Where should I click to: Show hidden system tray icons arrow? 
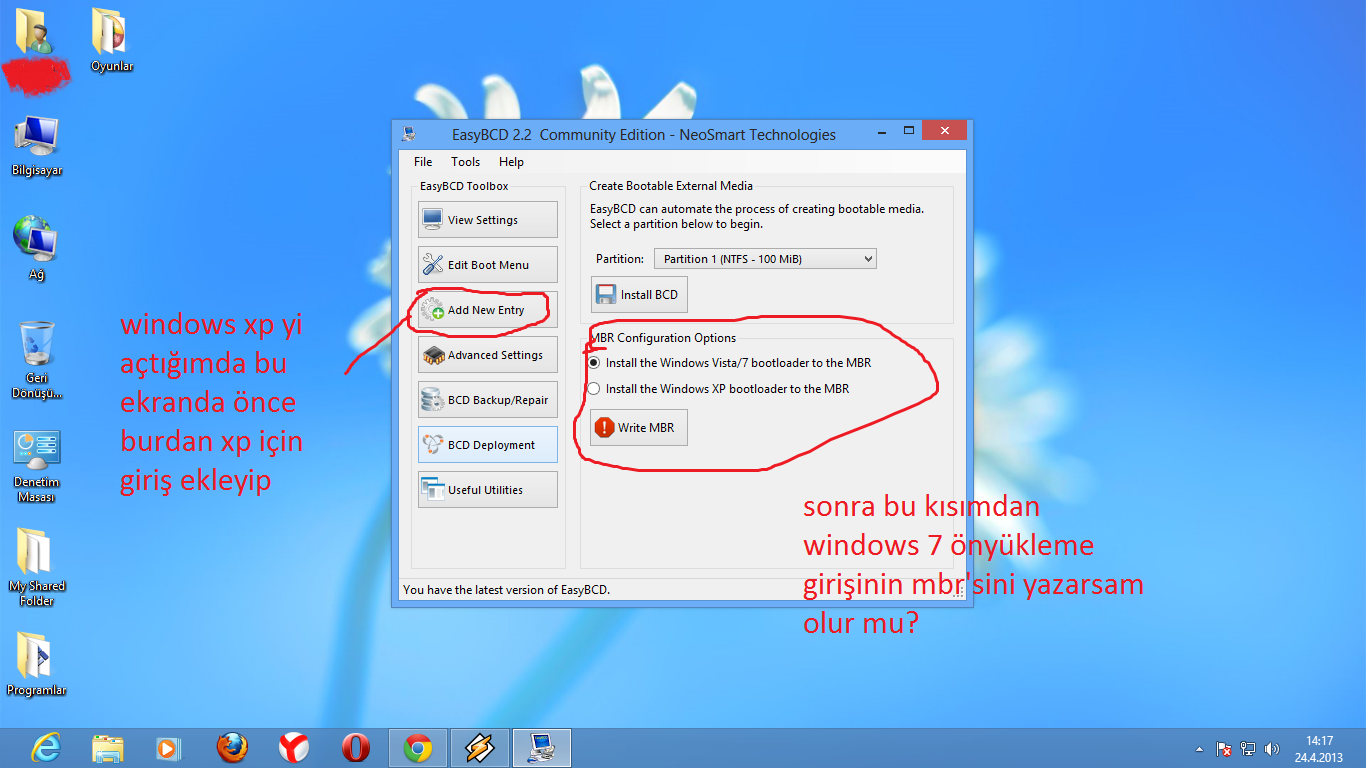coord(1199,749)
